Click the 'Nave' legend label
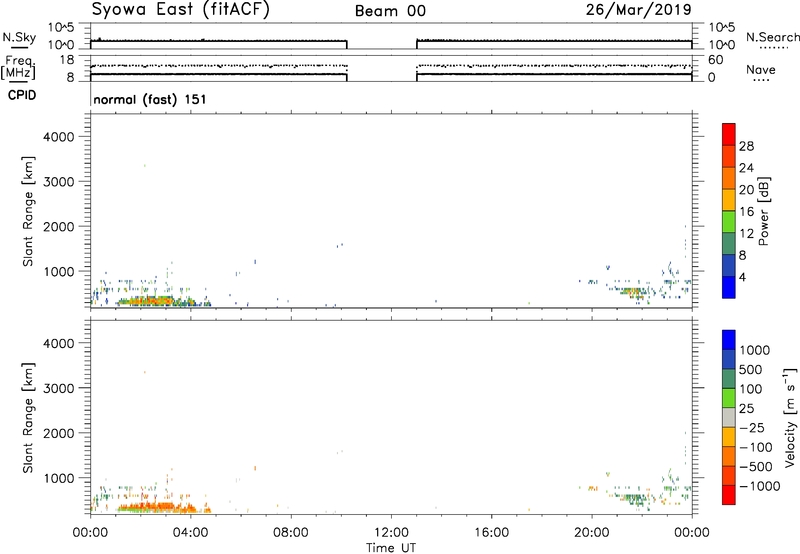This screenshot has width=800, height=554. coord(761,69)
